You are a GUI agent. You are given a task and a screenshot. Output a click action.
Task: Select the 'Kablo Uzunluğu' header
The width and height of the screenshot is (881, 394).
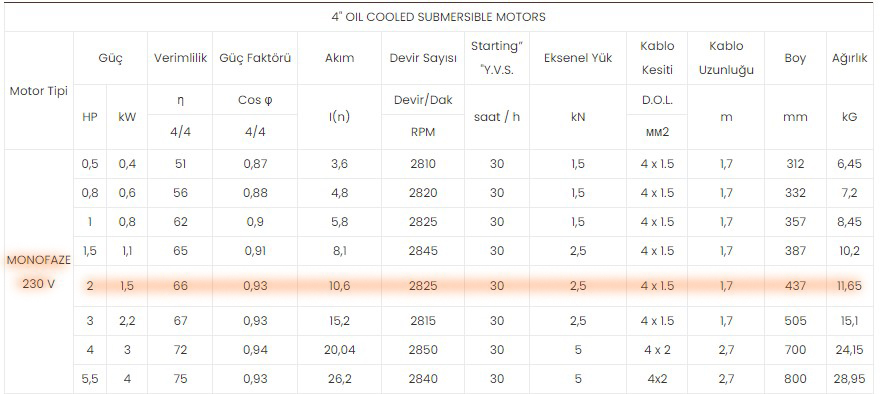726,58
